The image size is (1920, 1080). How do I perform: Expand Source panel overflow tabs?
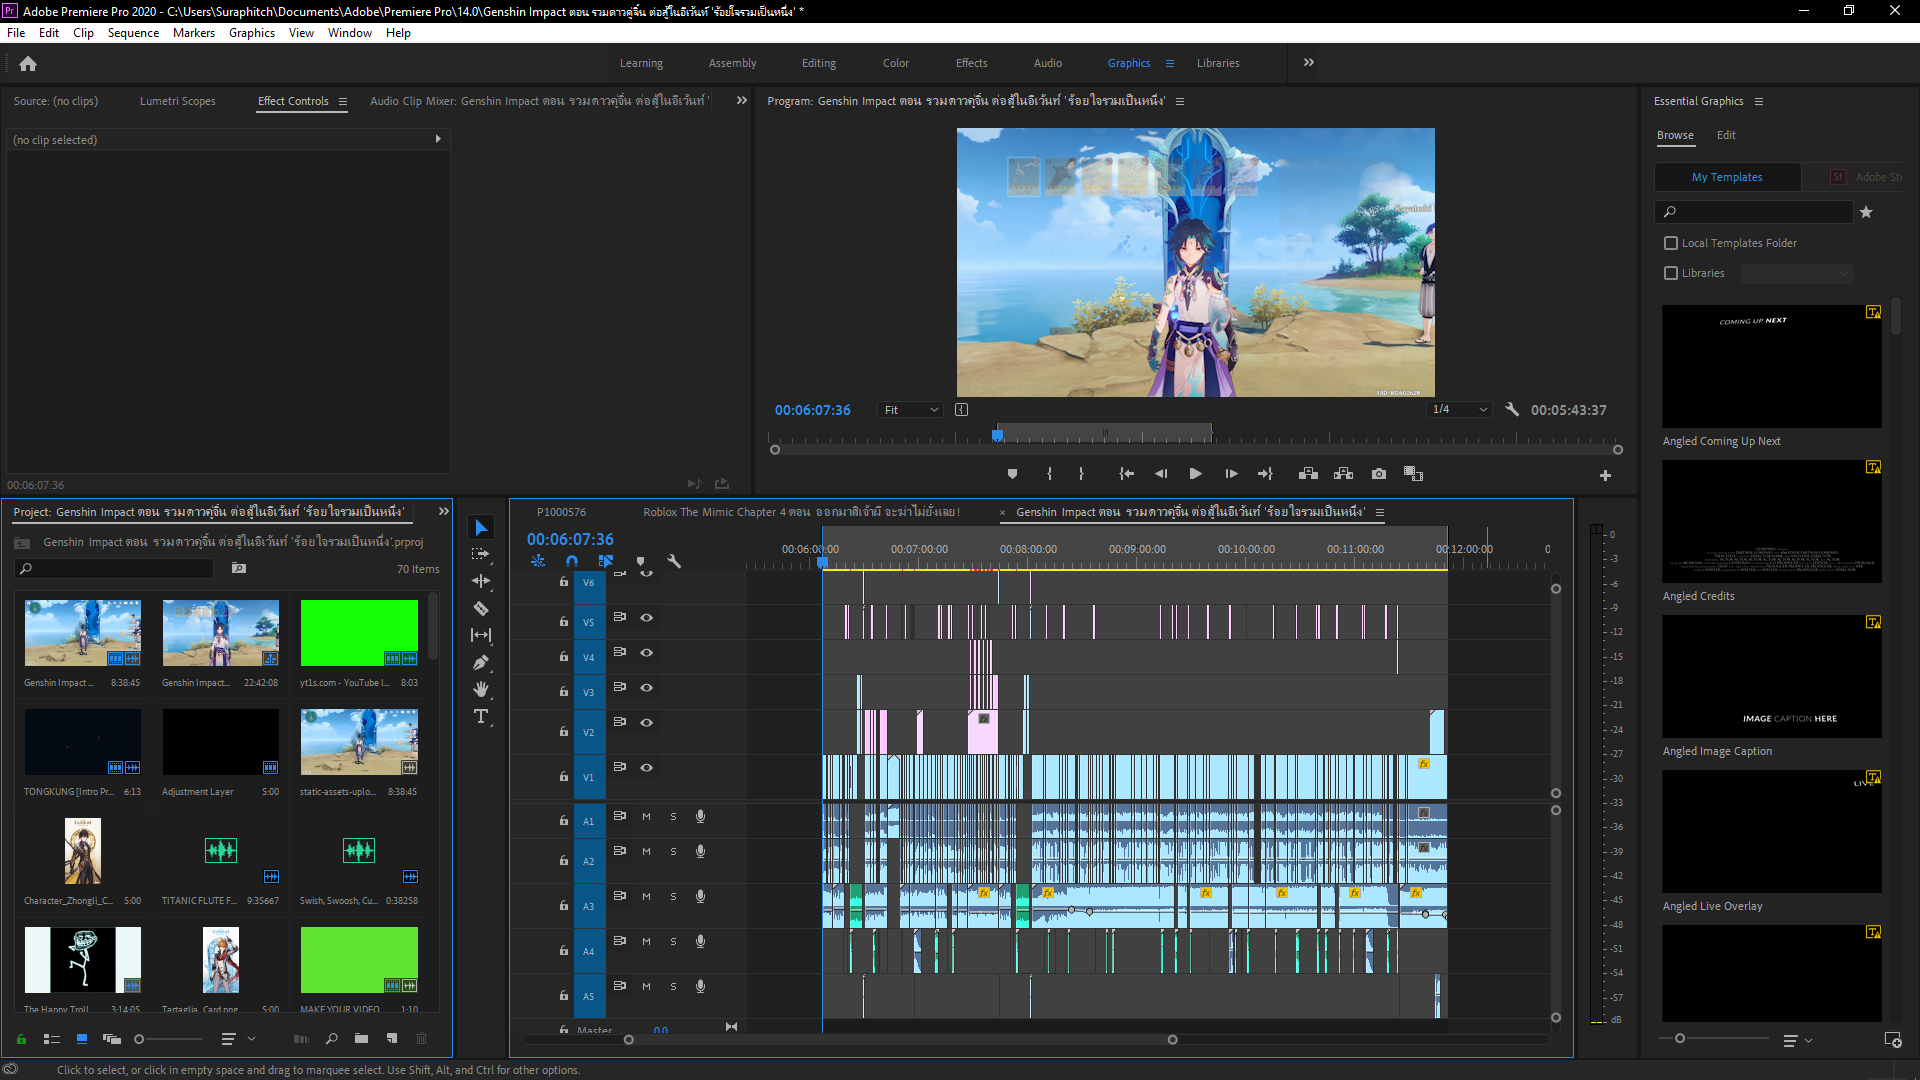pos(741,101)
